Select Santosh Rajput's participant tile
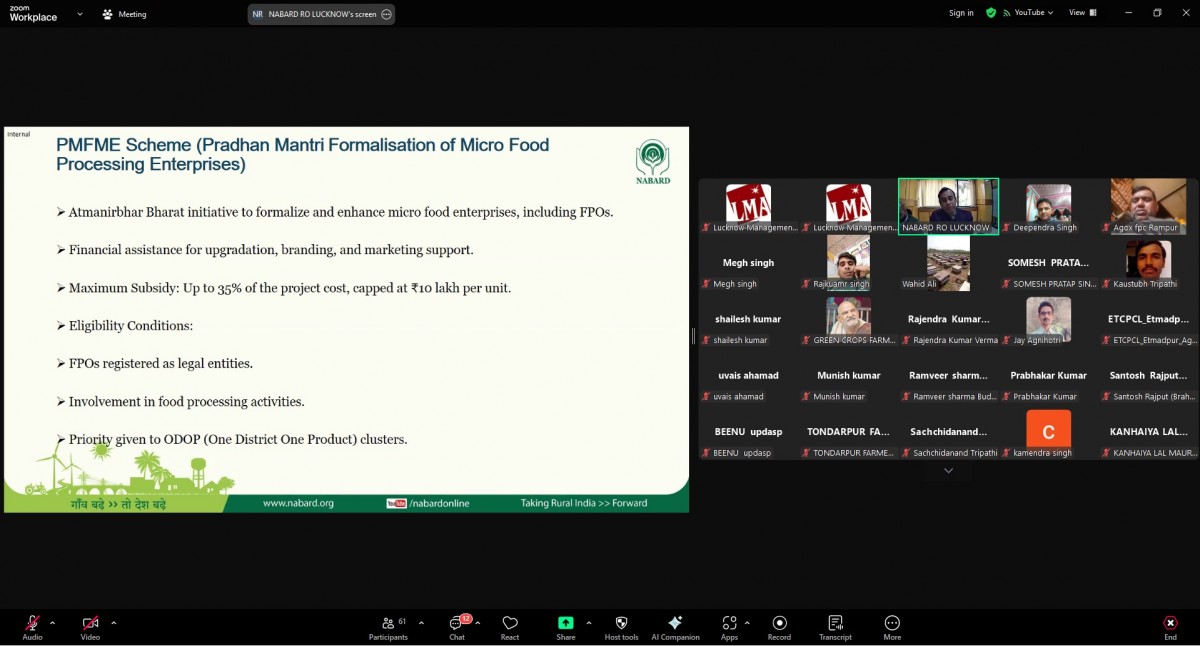This screenshot has height=646, width=1200. click(x=1148, y=376)
